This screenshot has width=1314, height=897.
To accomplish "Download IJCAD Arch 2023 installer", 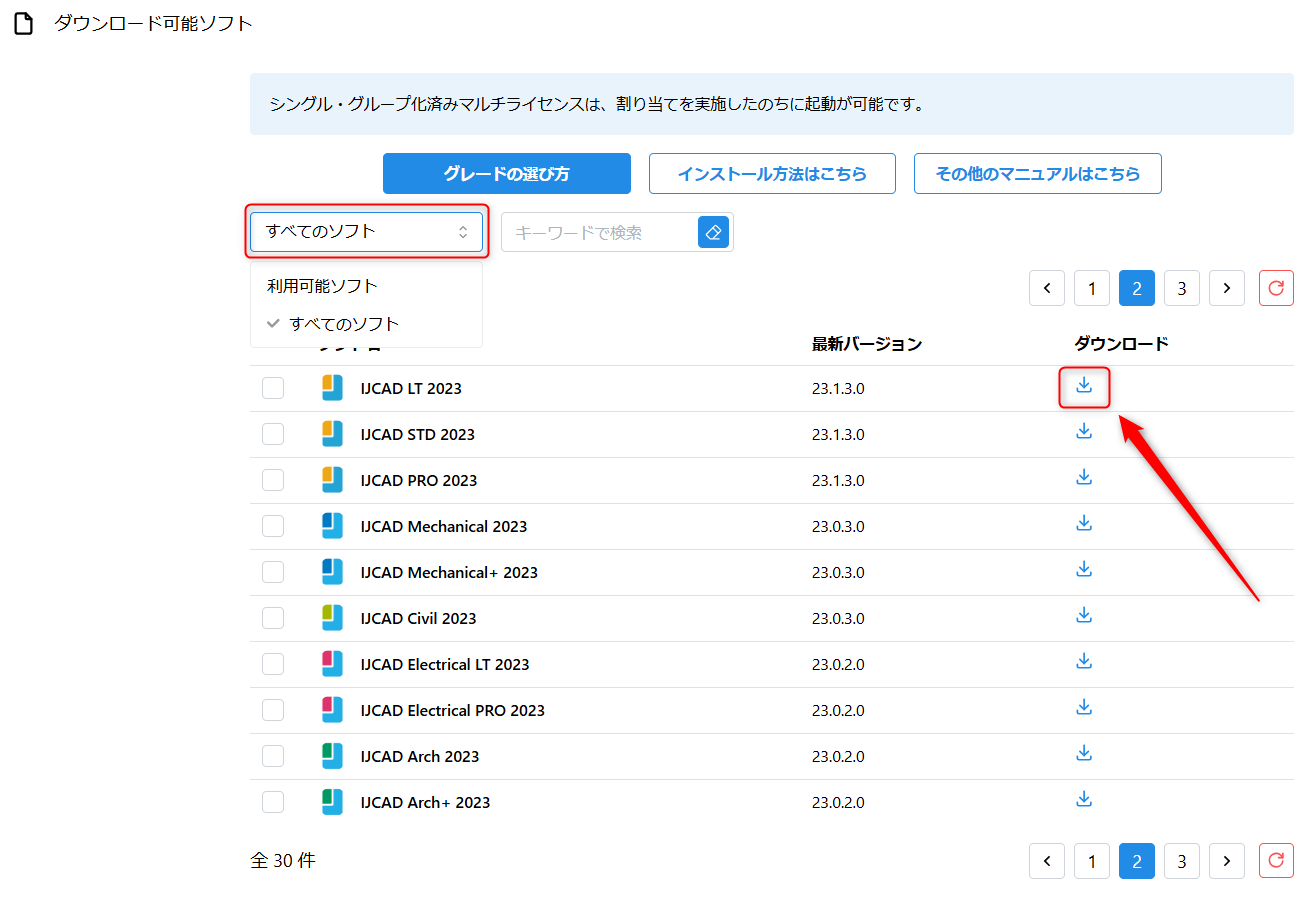I will pos(1084,753).
